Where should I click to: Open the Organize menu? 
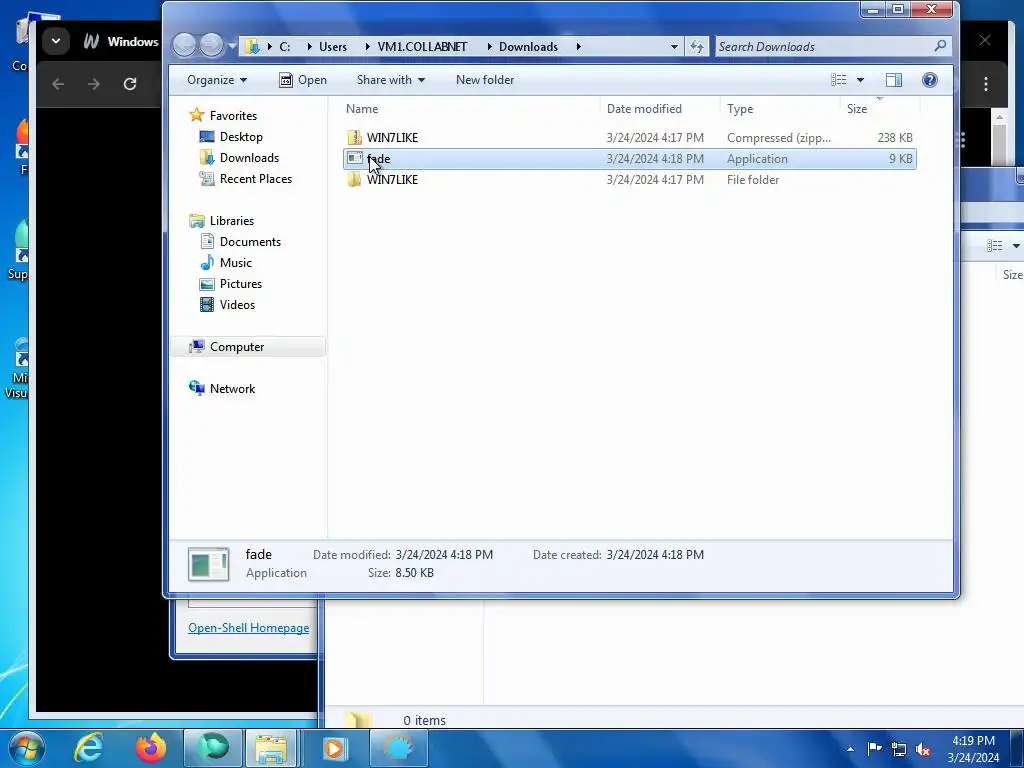click(217, 80)
